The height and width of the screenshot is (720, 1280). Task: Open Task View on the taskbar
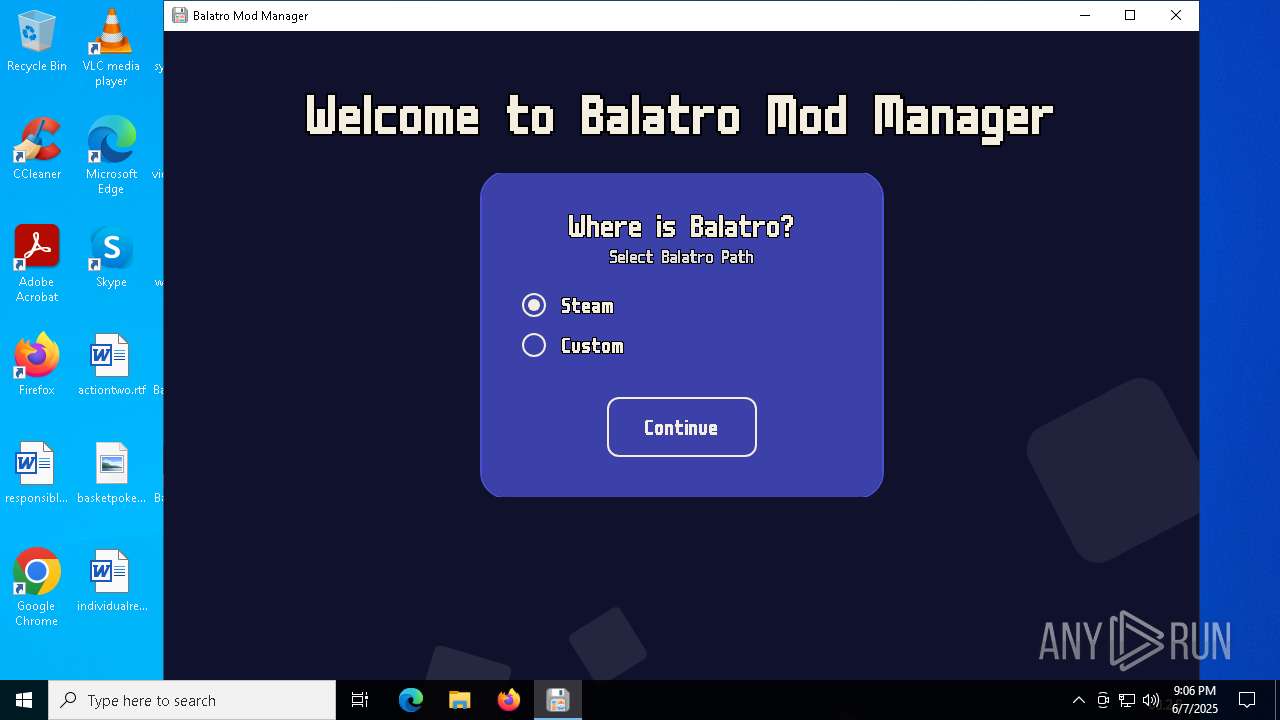tap(360, 700)
